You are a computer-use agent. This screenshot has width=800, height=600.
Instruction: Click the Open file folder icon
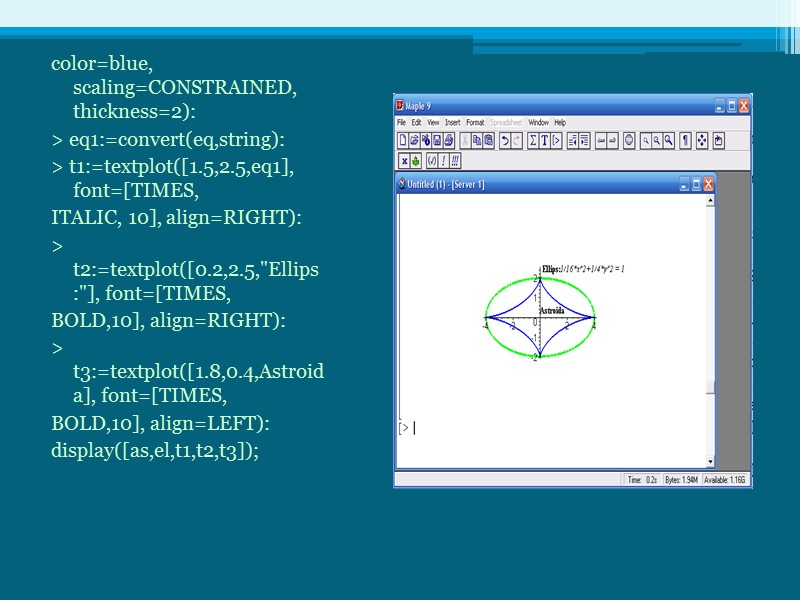pos(414,140)
